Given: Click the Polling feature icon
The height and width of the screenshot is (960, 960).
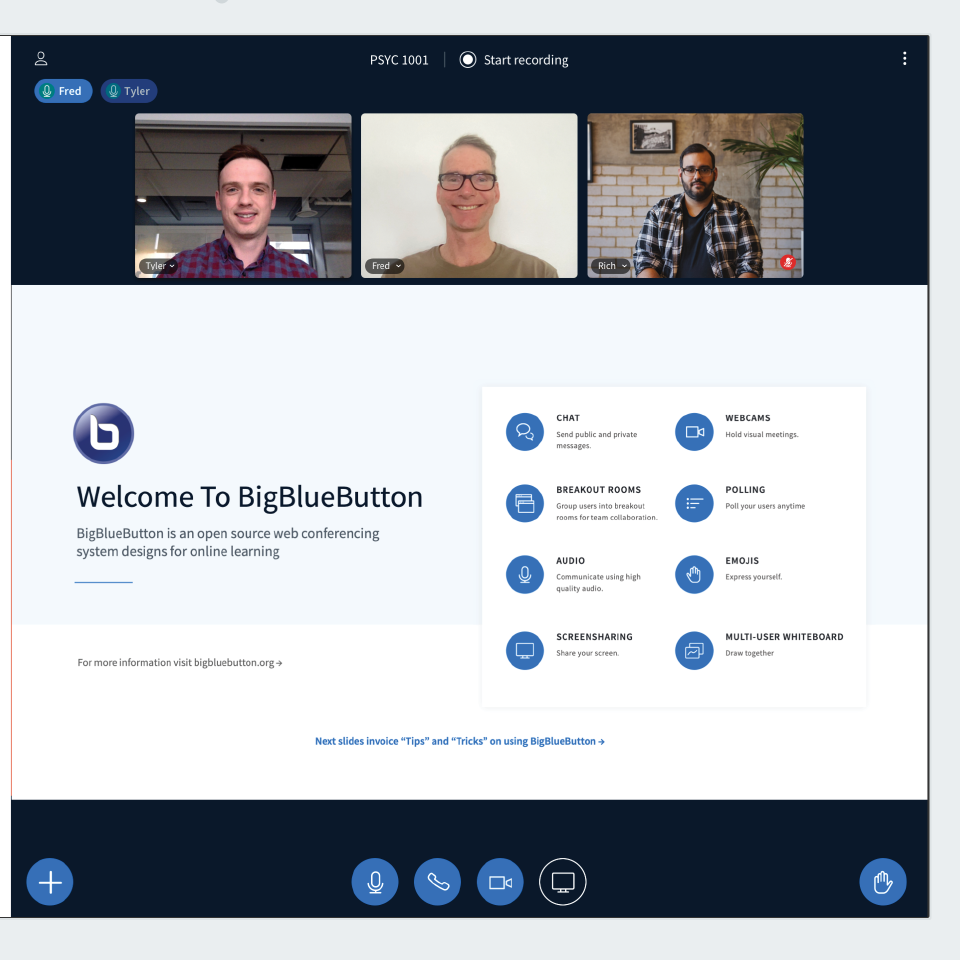Looking at the screenshot, I should 694,503.
